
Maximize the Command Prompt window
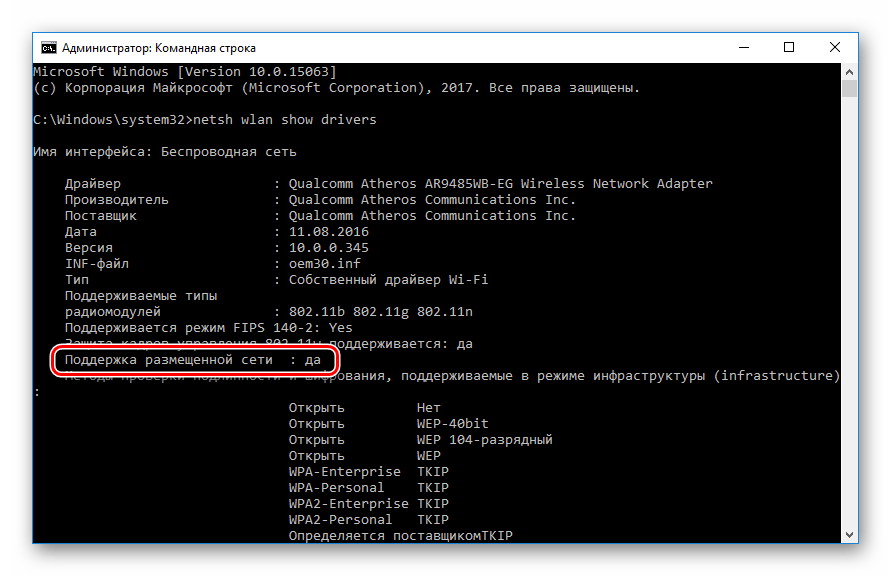point(789,47)
